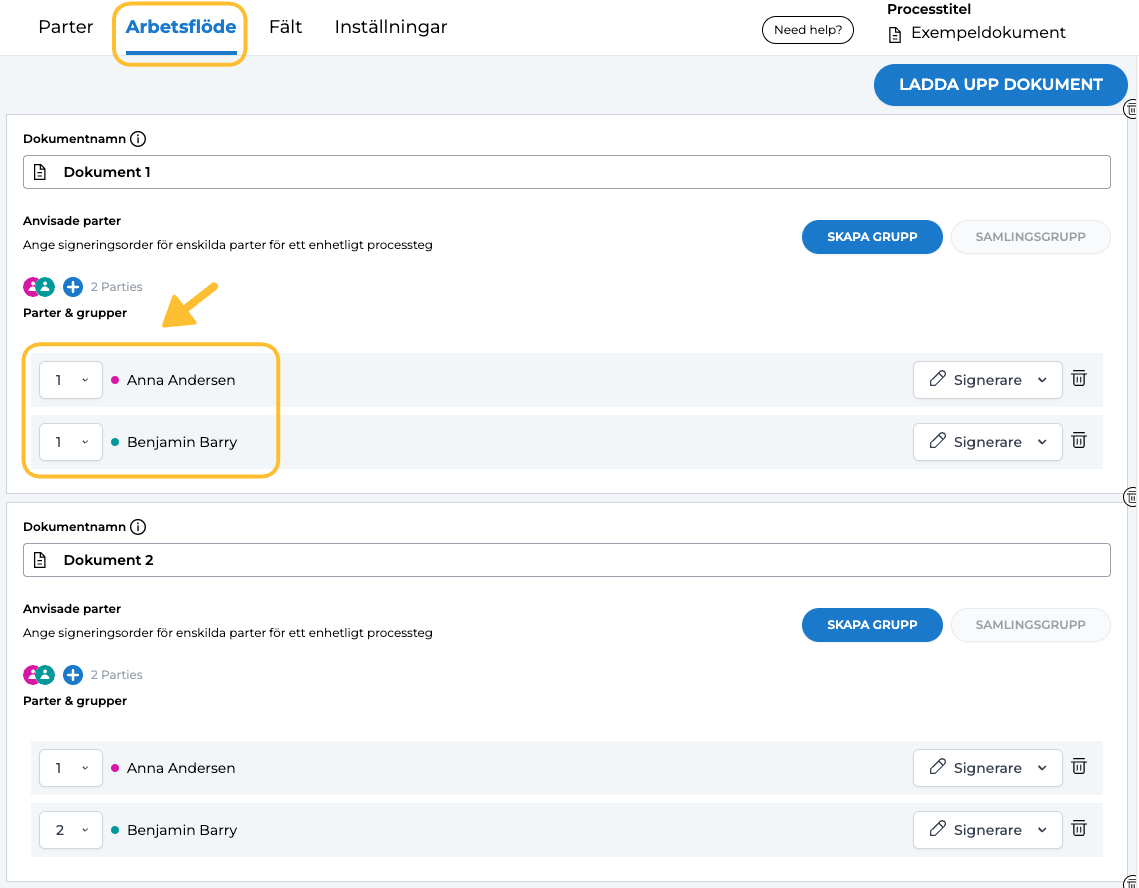Click the Need help? button

pos(808,30)
